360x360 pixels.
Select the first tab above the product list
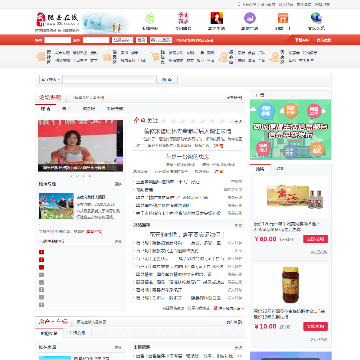pyautogui.click(x=260, y=169)
